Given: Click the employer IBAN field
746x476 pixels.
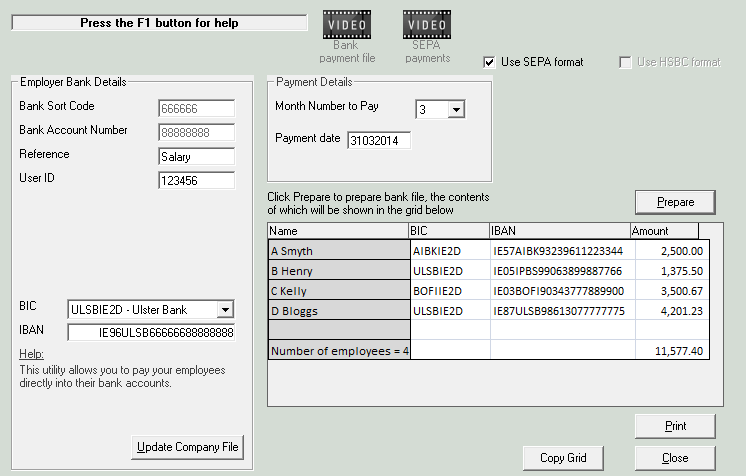Looking at the screenshot, I should coord(151,332).
